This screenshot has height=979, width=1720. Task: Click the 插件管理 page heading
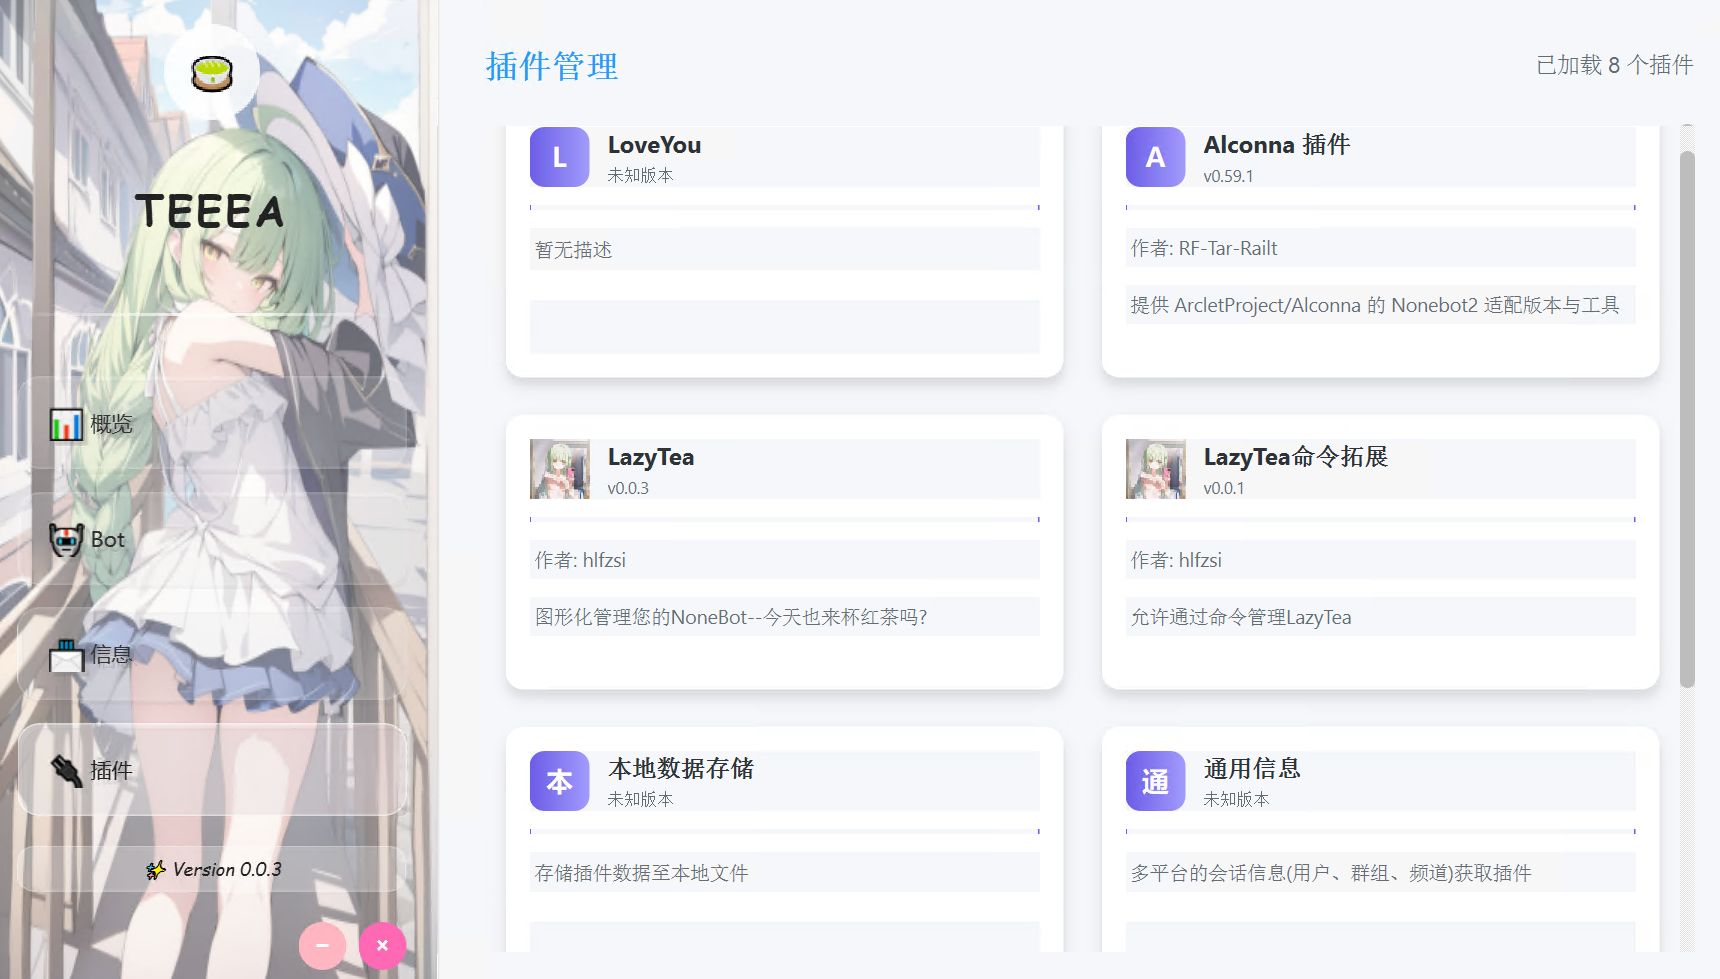552,66
